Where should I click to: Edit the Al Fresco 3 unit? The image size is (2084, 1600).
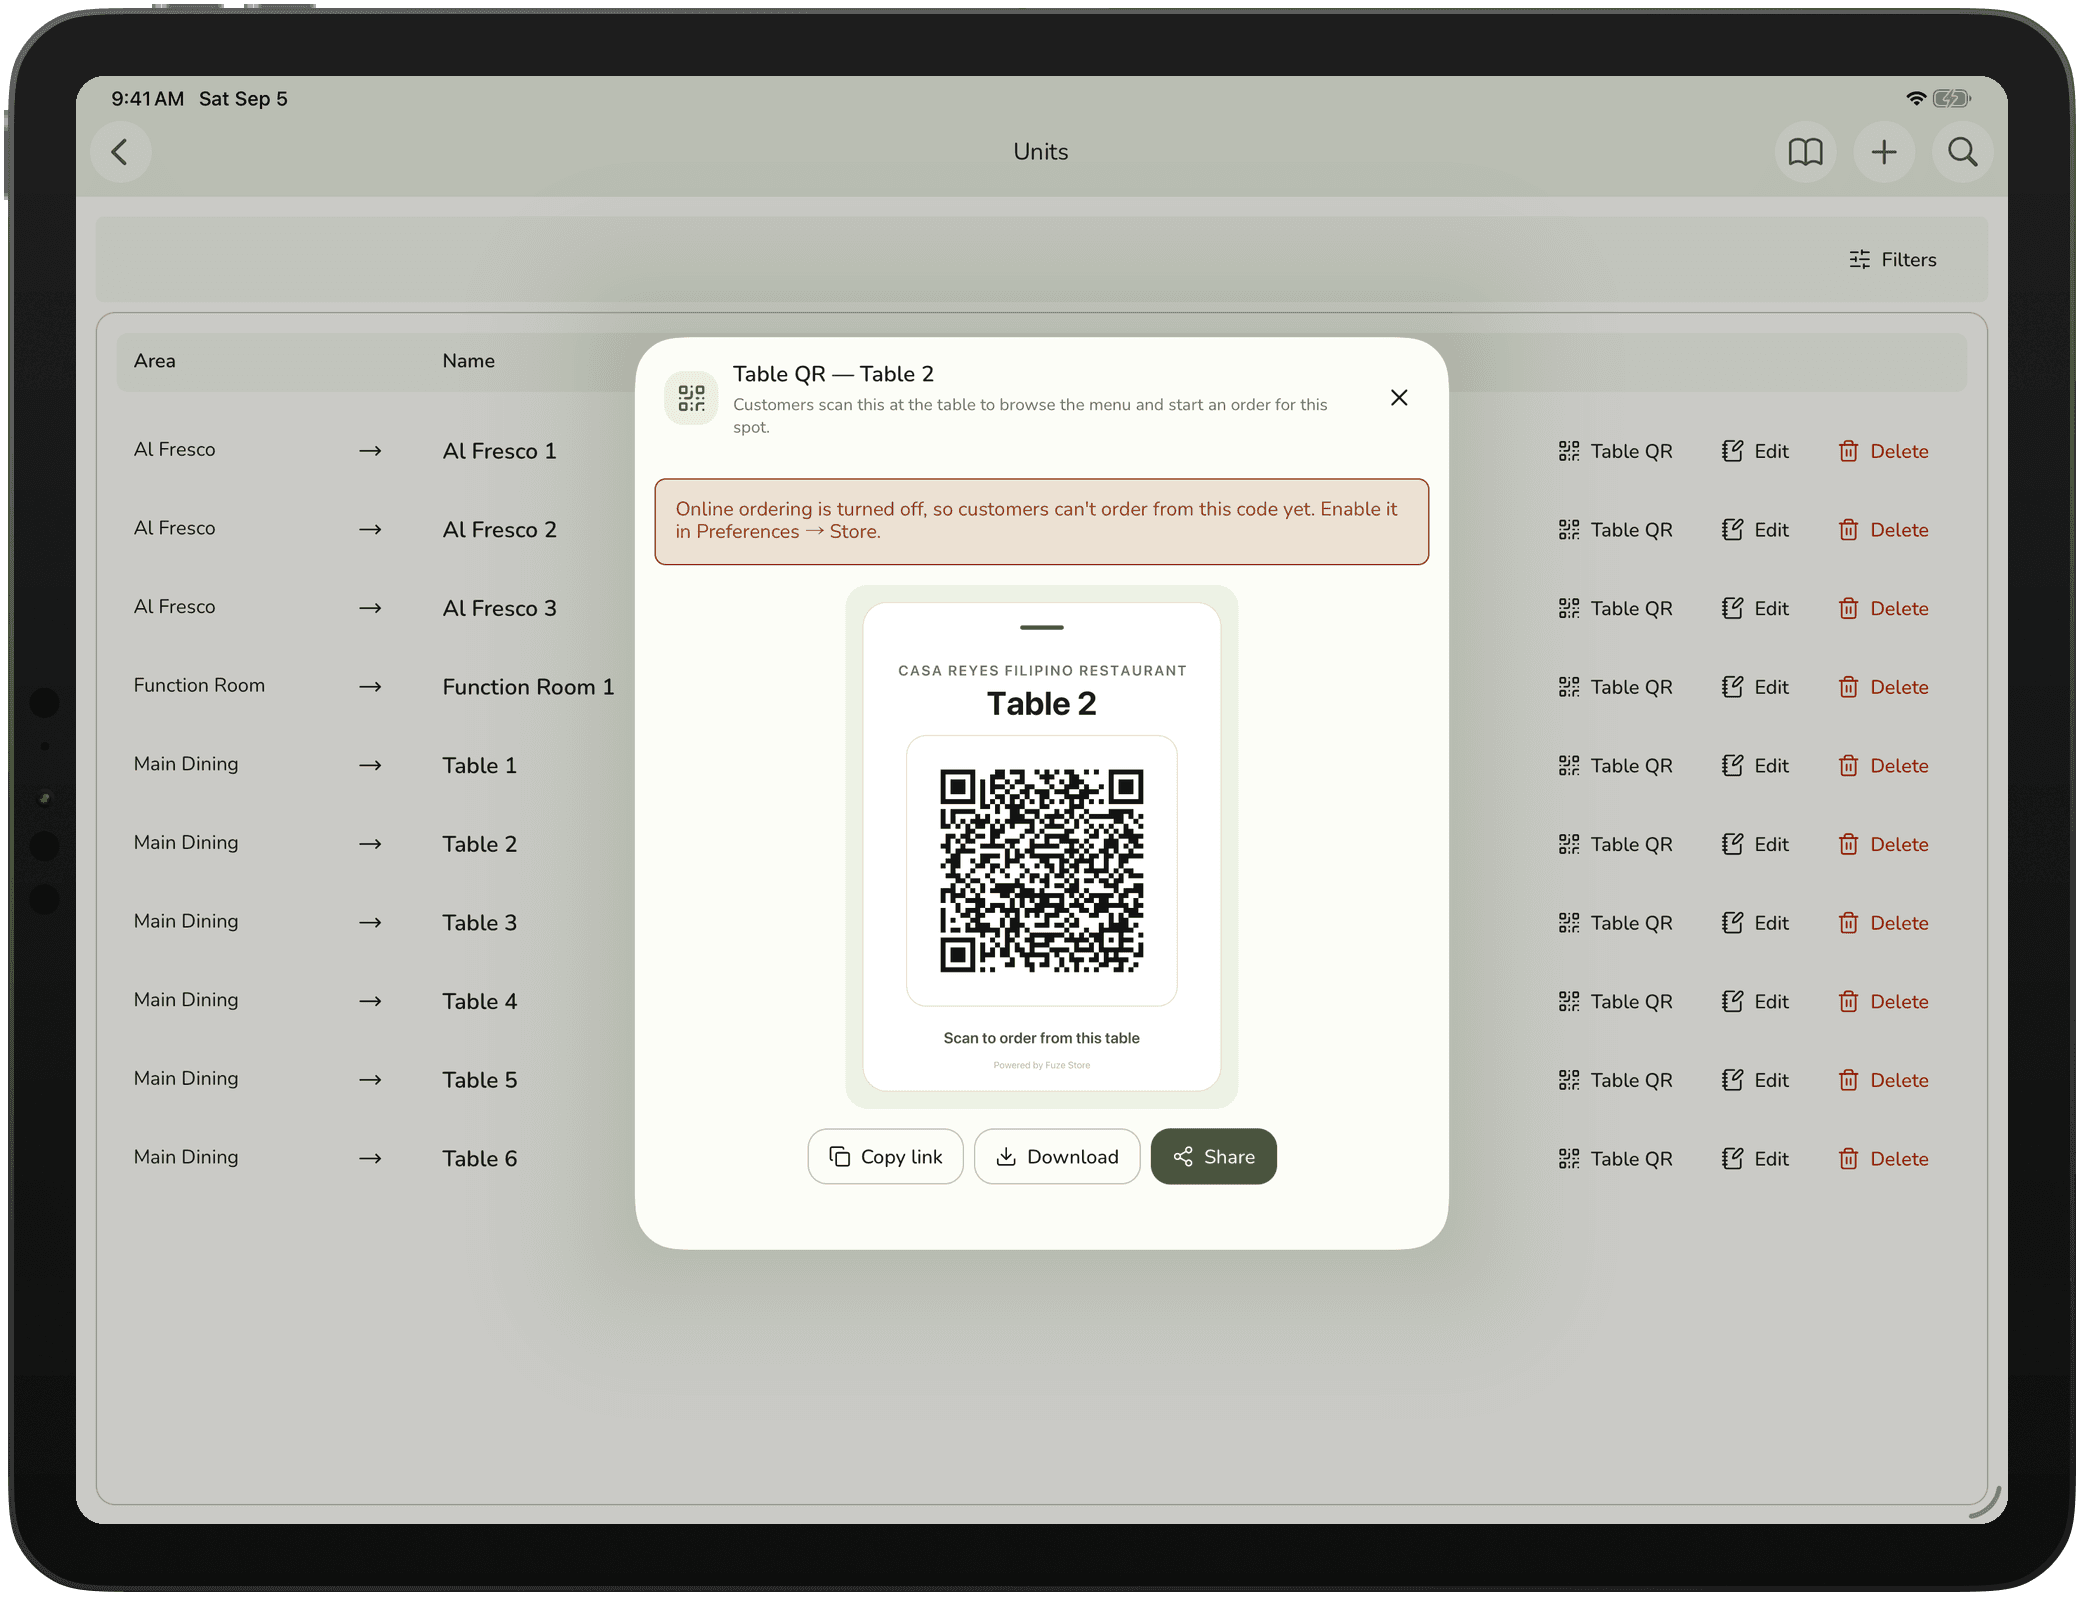1755,609
